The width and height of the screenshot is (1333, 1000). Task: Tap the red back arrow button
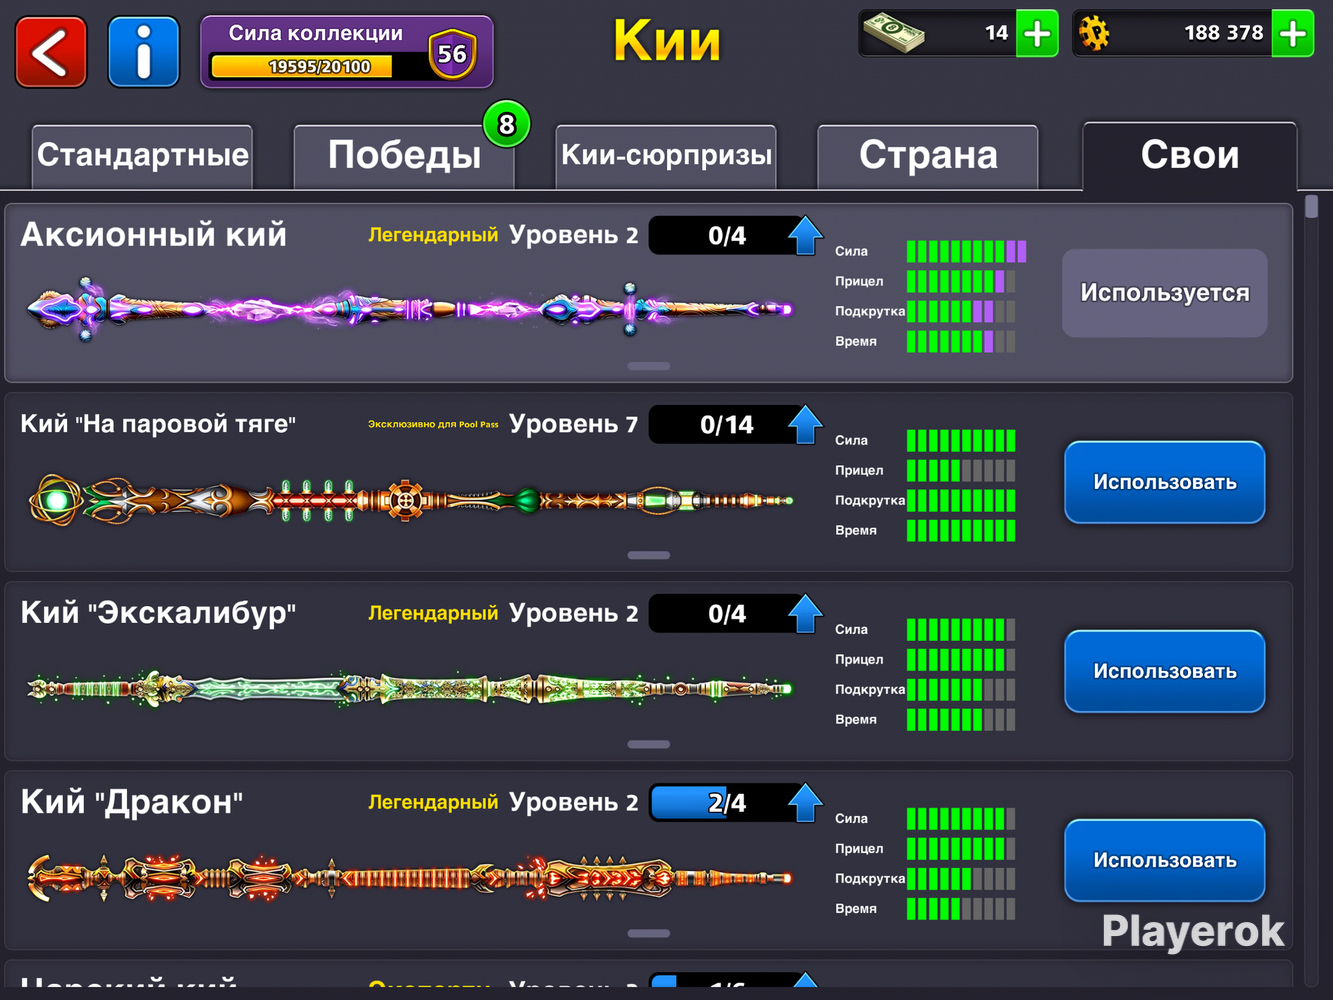(51, 52)
